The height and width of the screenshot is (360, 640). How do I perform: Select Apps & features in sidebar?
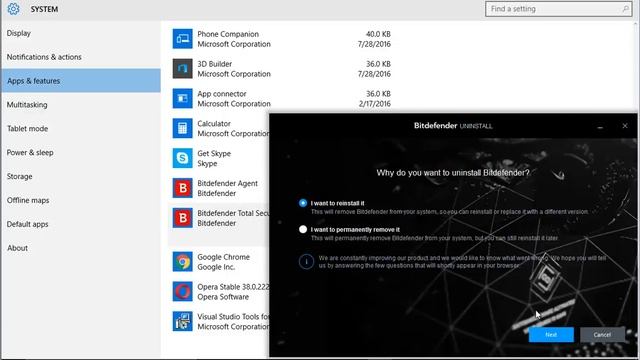click(x=81, y=81)
